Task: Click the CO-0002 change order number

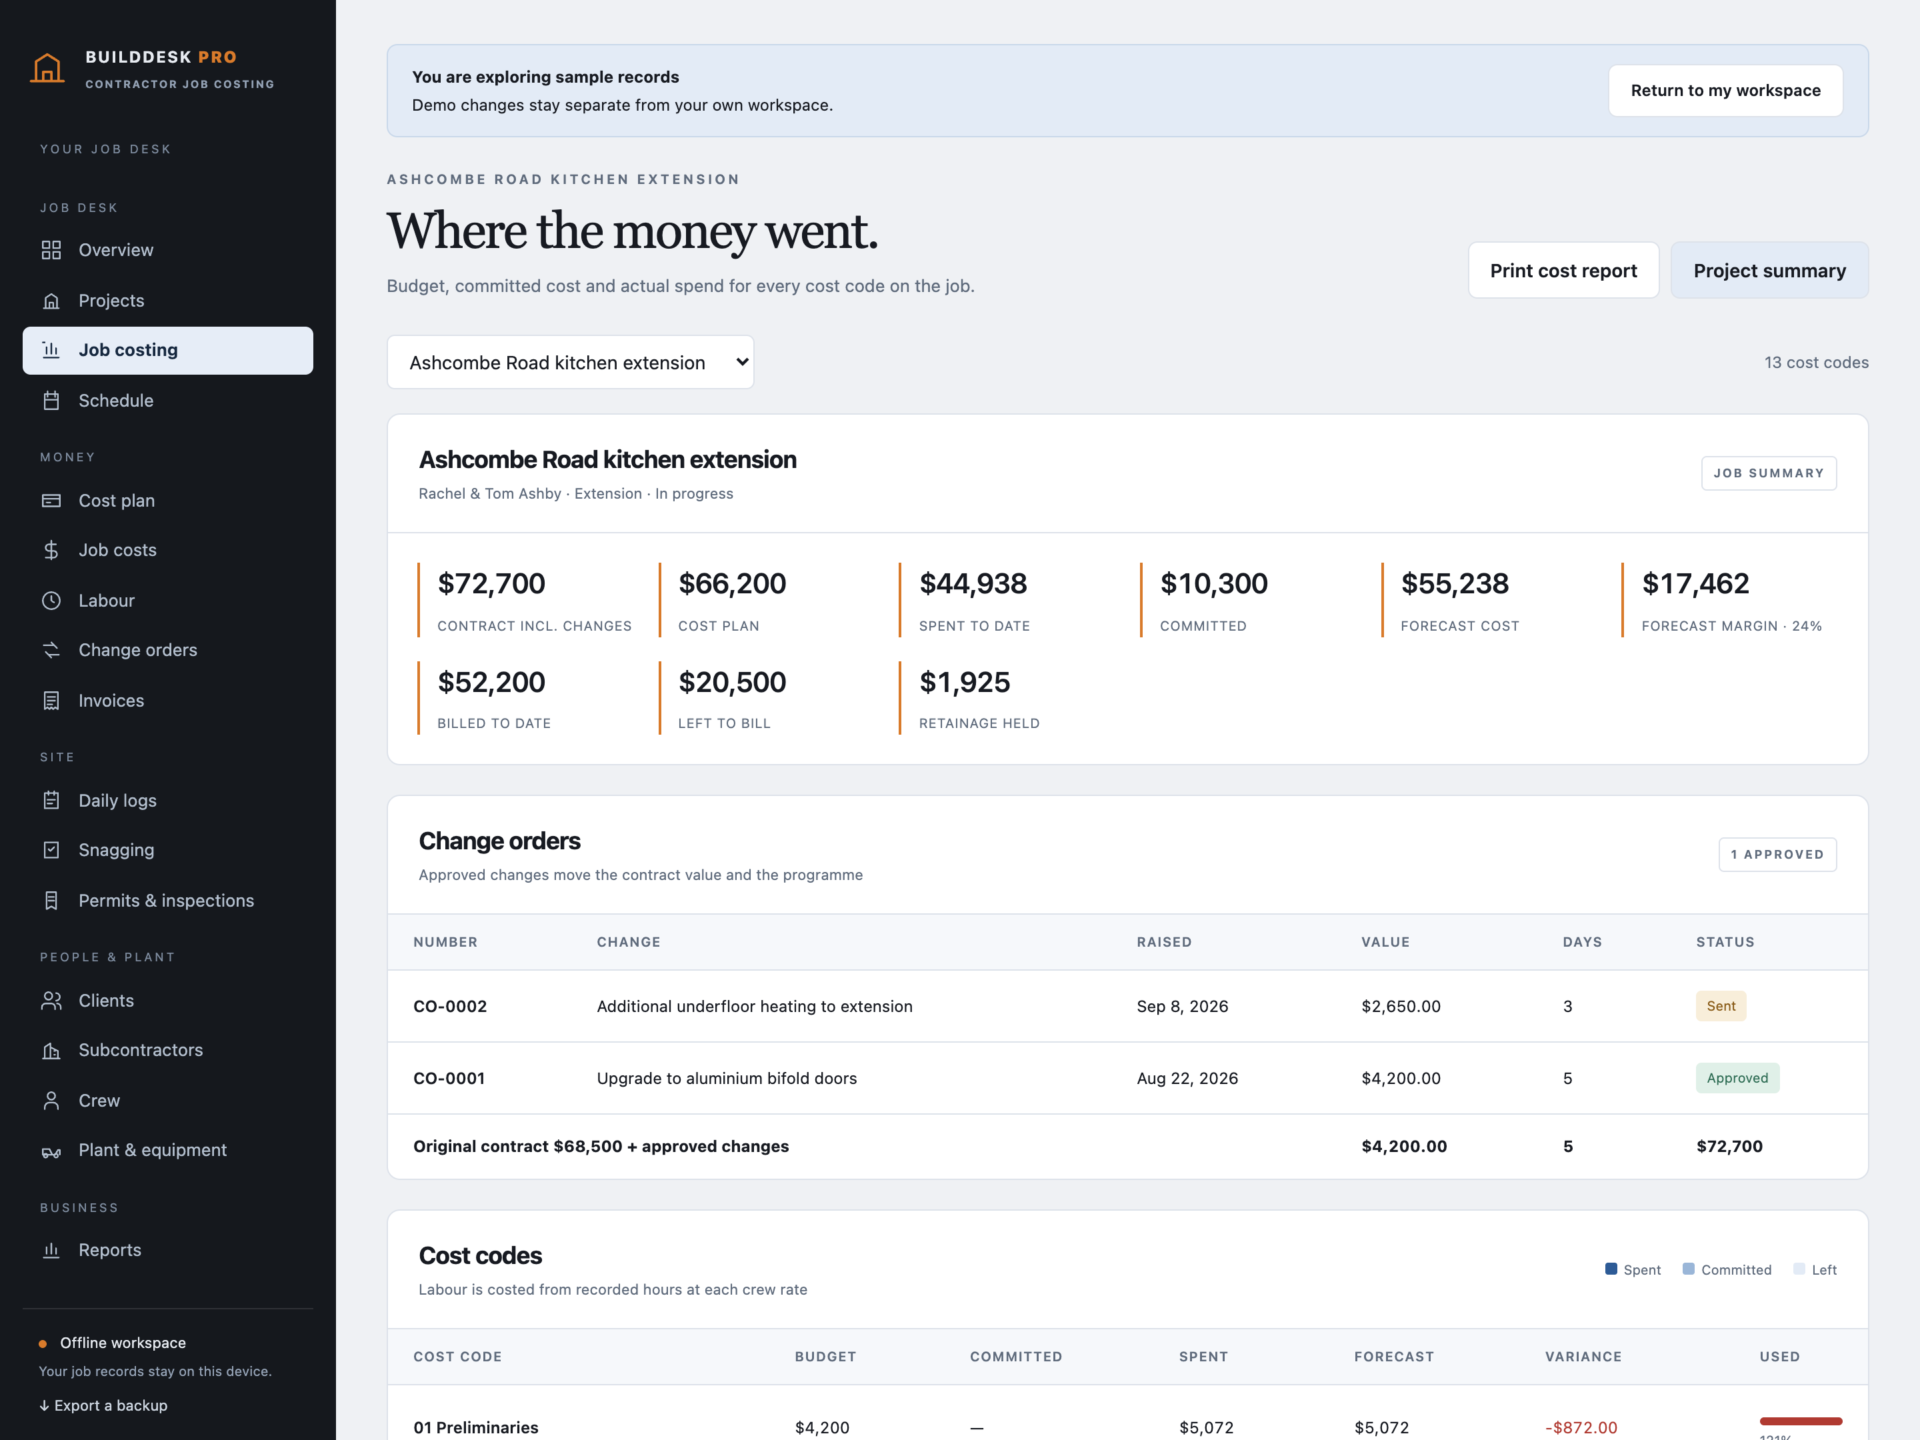Action: pyautogui.click(x=450, y=1006)
